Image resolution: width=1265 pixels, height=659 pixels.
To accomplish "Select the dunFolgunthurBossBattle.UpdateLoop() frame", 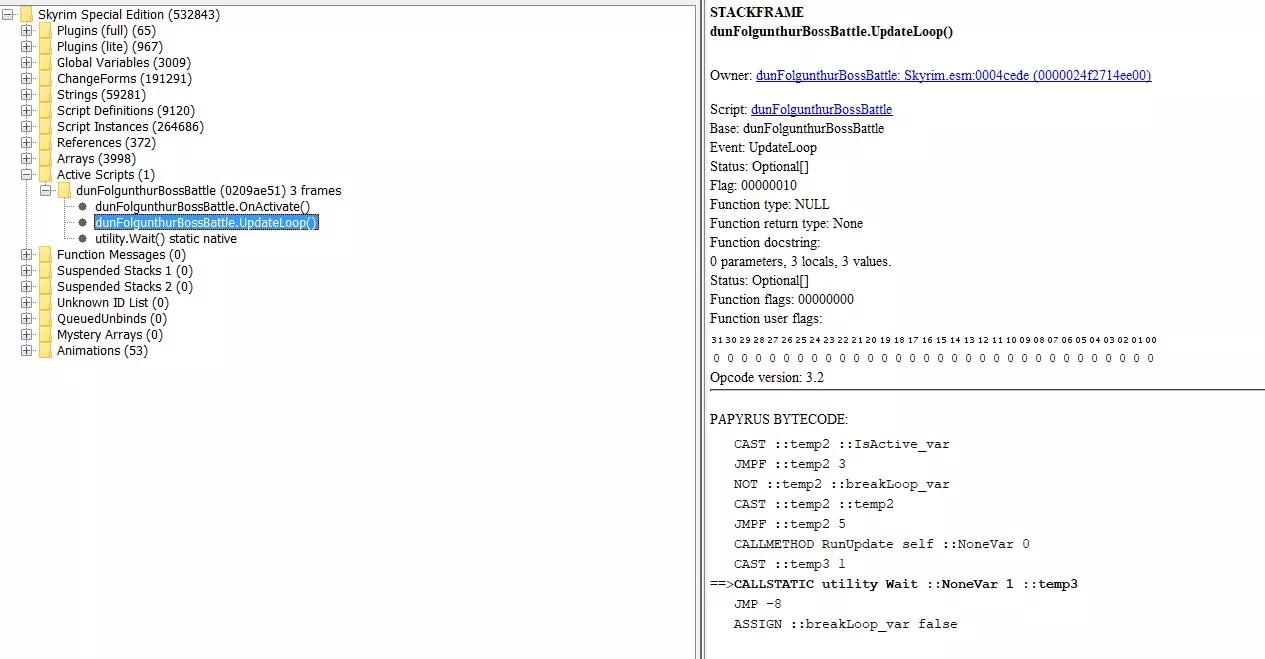I will point(207,223).
